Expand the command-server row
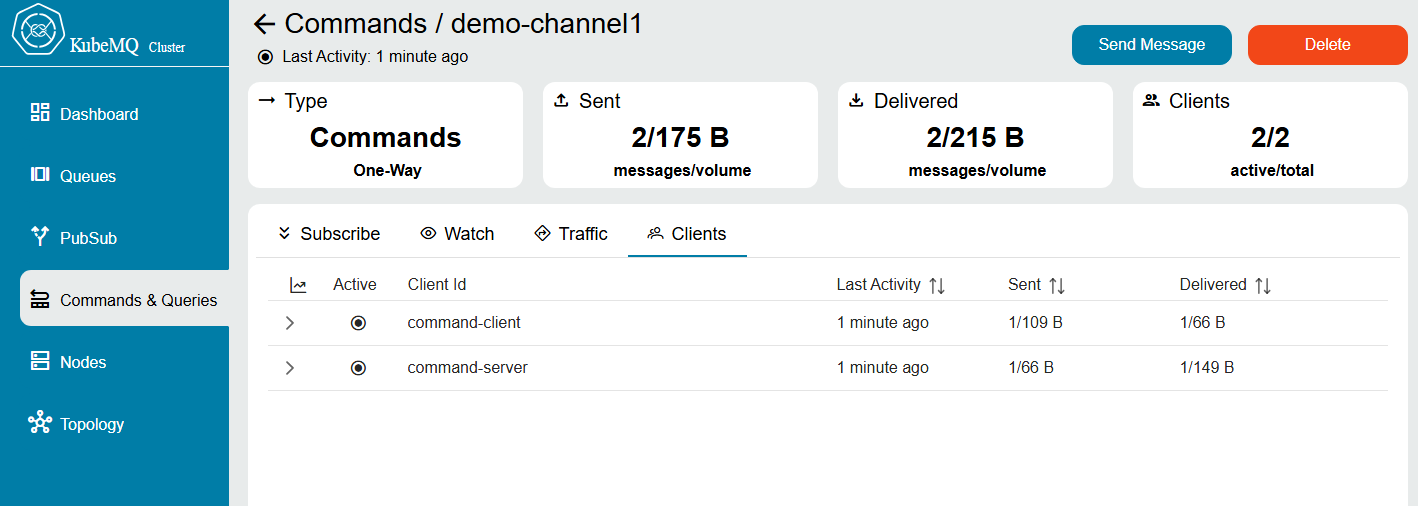1418x506 pixels. (x=290, y=368)
